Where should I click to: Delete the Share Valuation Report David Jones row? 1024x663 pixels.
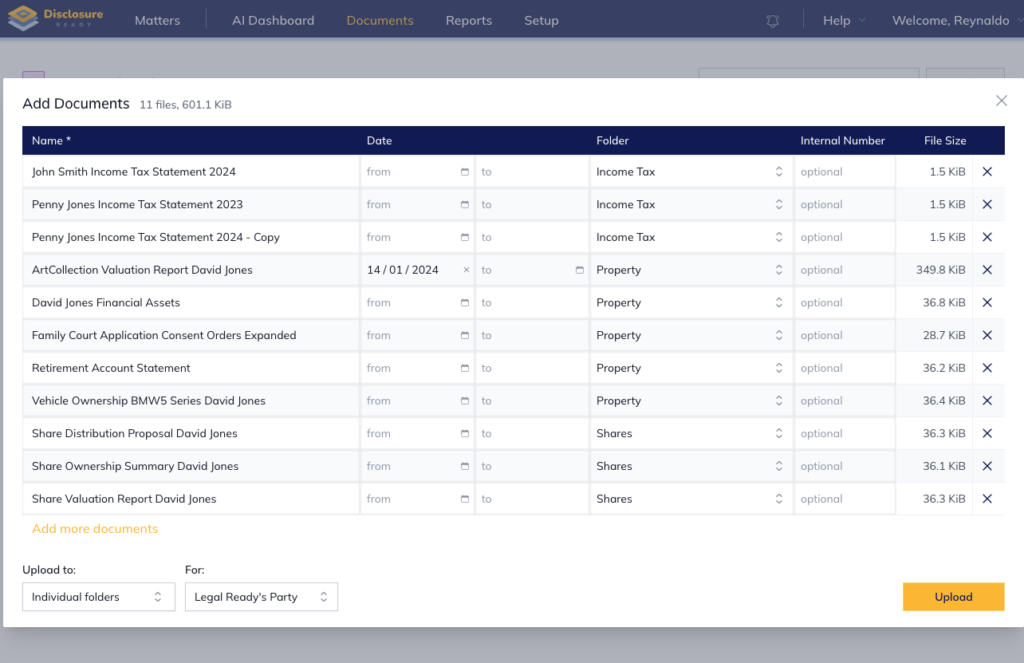pos(987,498)
